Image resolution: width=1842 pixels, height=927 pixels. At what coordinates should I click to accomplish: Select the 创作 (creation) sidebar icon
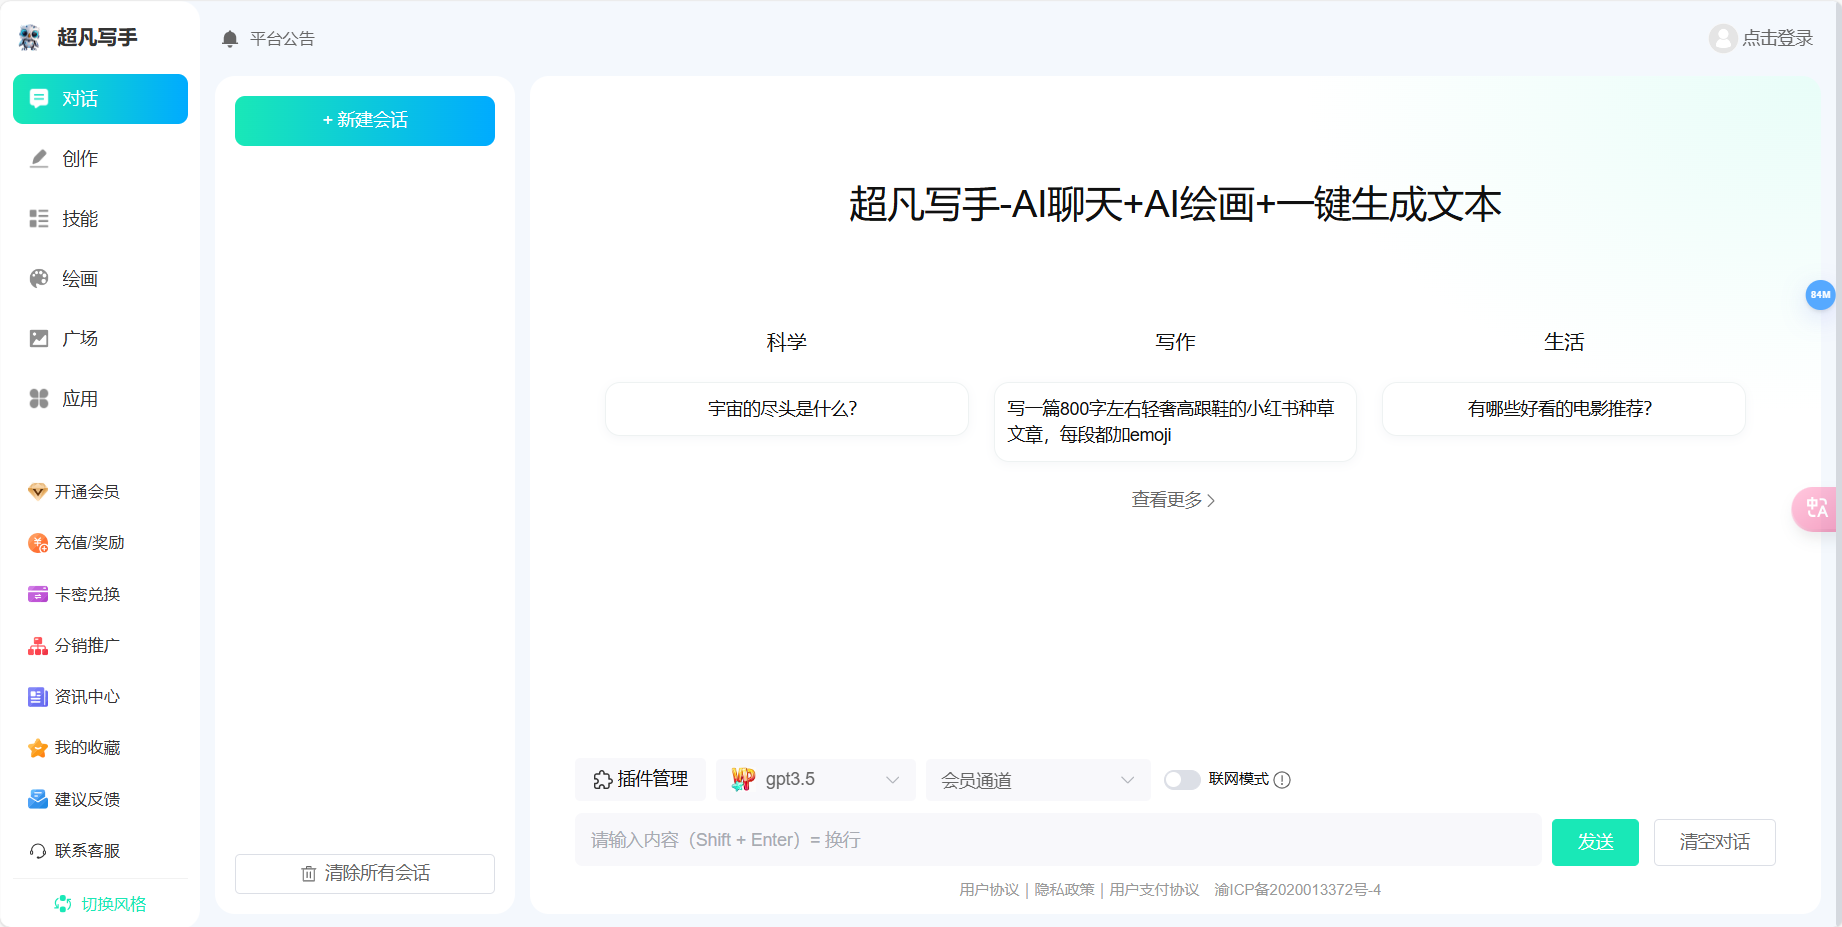(x=37, y=158)
